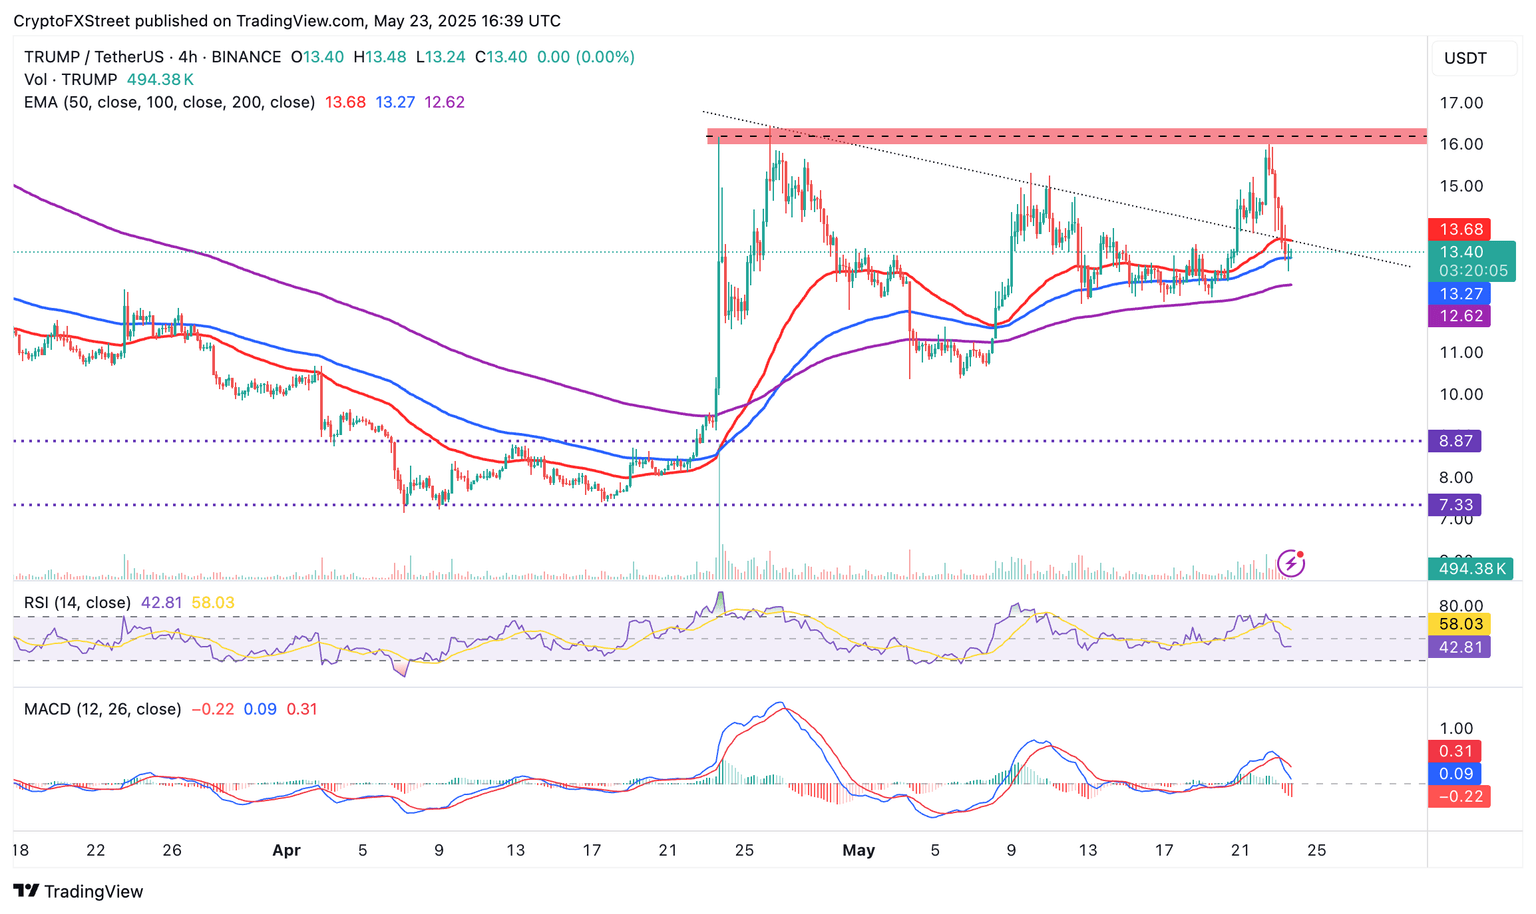The height and width of the screenshot is (914, 1536).
Task: Select the USDT currency label
Action: pyautogui.click(x=1465, y=58)
